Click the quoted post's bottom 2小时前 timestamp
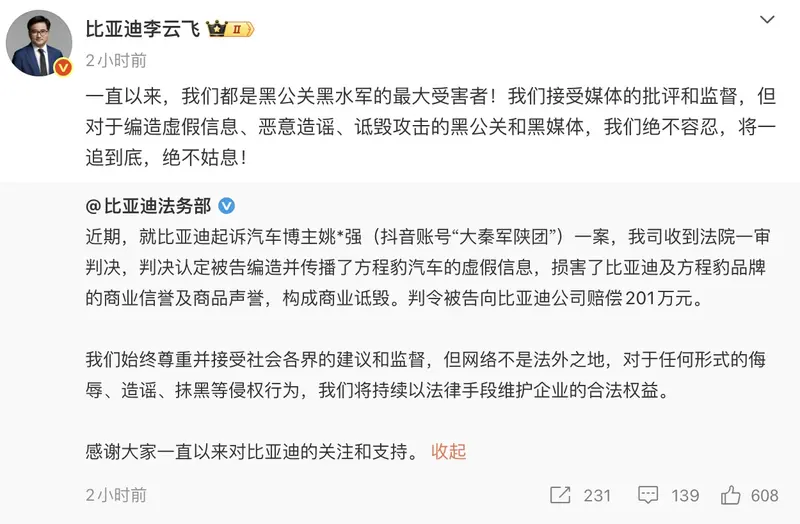Screen dimensions: 800x524 click(x=116, y=495)
